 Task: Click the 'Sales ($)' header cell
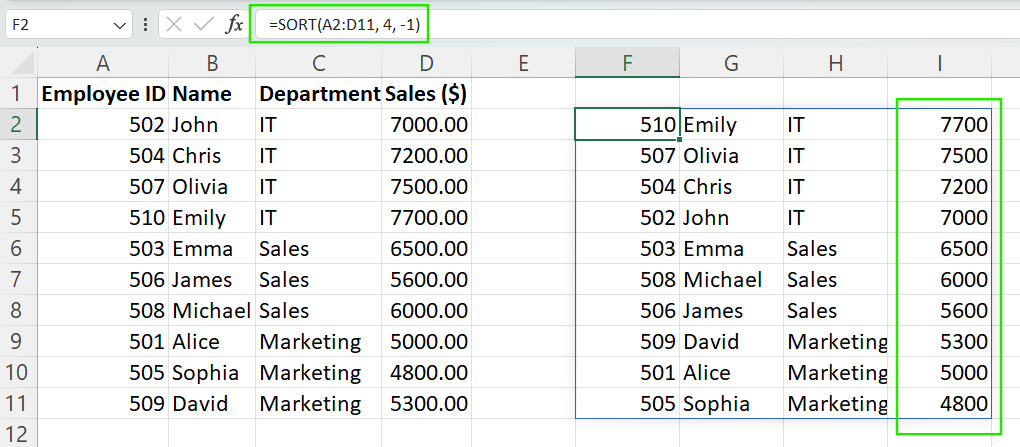427,94
